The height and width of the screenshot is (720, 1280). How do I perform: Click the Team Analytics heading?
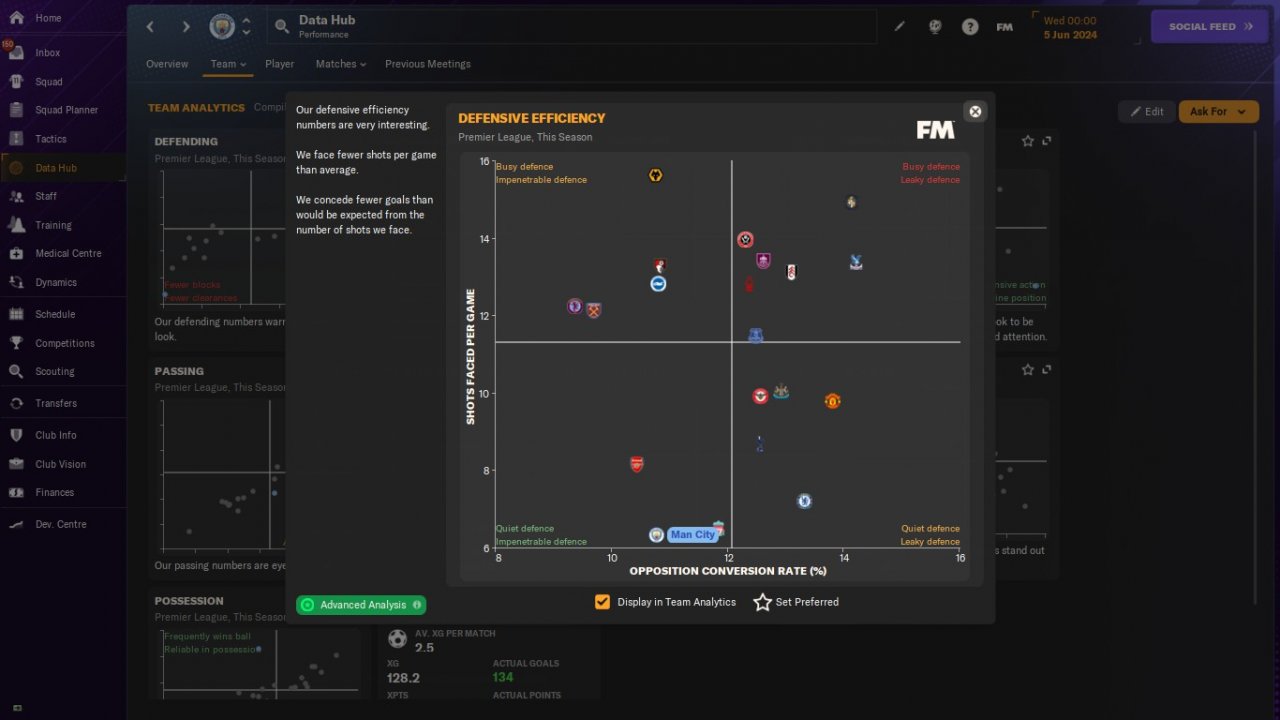tap(196, 108)
